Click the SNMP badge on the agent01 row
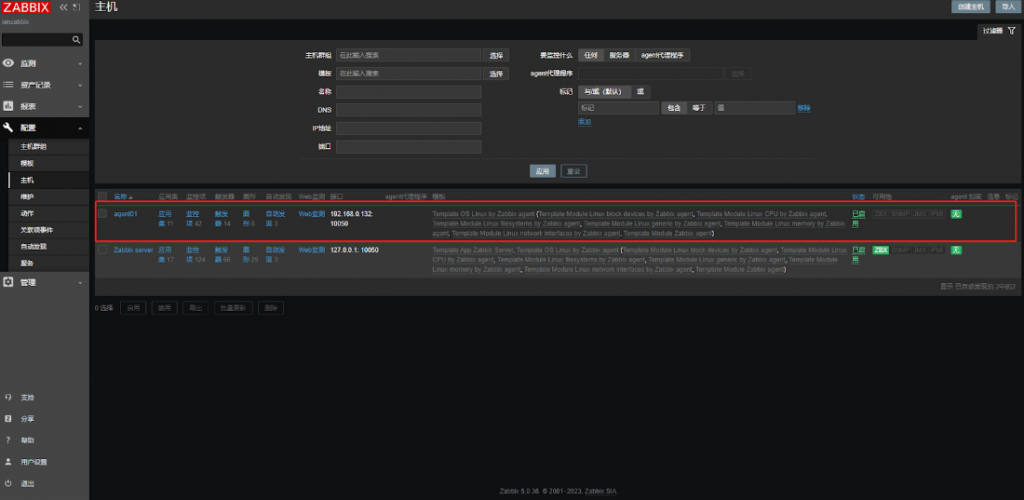The width and height of the screenshot is (1024, 500). point(901,214)
